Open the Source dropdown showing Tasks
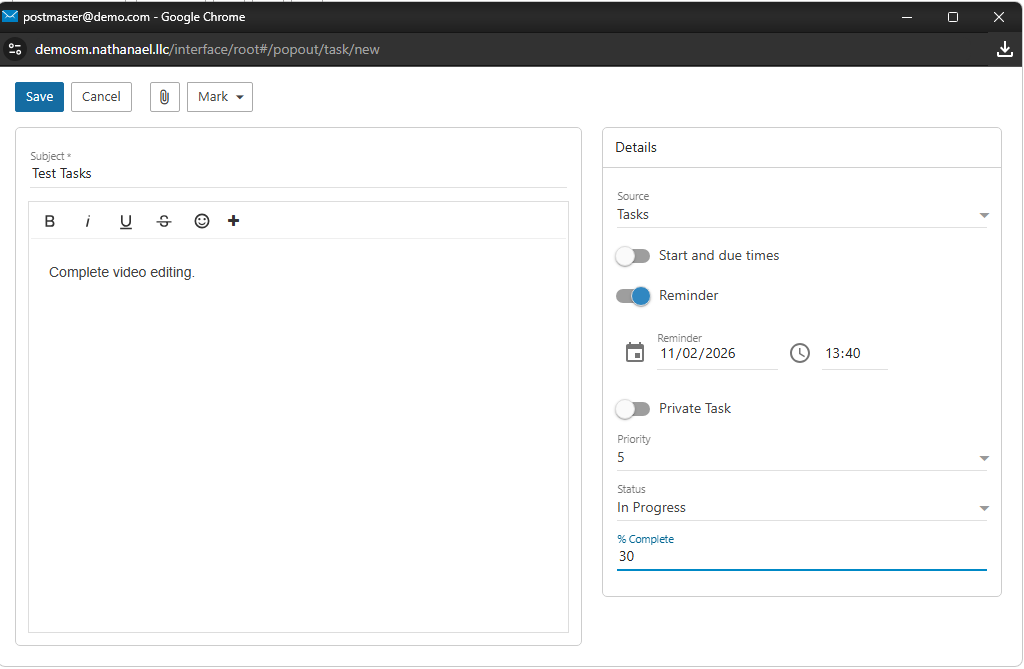 tap(801, 215)
